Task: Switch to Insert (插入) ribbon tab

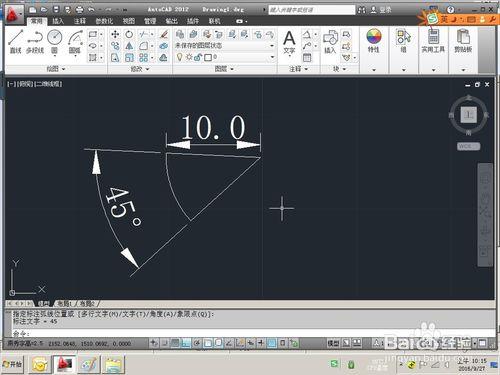Action: click(x=58, y=21)
